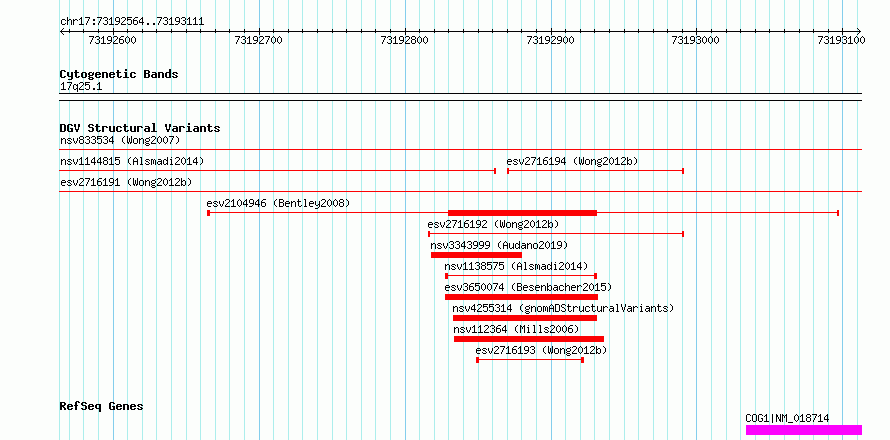Select the 17q25.1 band label
Image resolution: width=890 pixels, height=440 pixels.
click(81, 87)
